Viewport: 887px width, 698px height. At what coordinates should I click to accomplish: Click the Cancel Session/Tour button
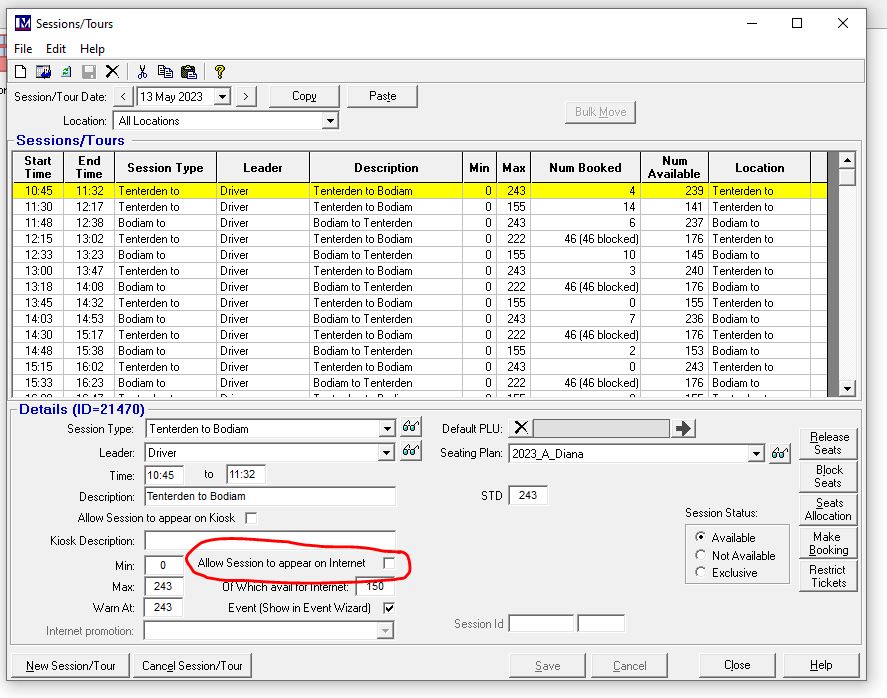pos(192,666)
